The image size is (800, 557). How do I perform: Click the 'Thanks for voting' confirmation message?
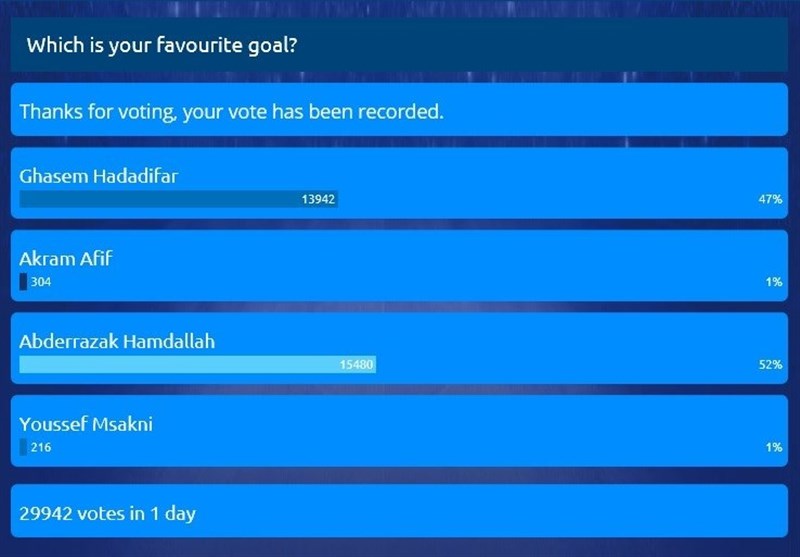click(231, 111)
